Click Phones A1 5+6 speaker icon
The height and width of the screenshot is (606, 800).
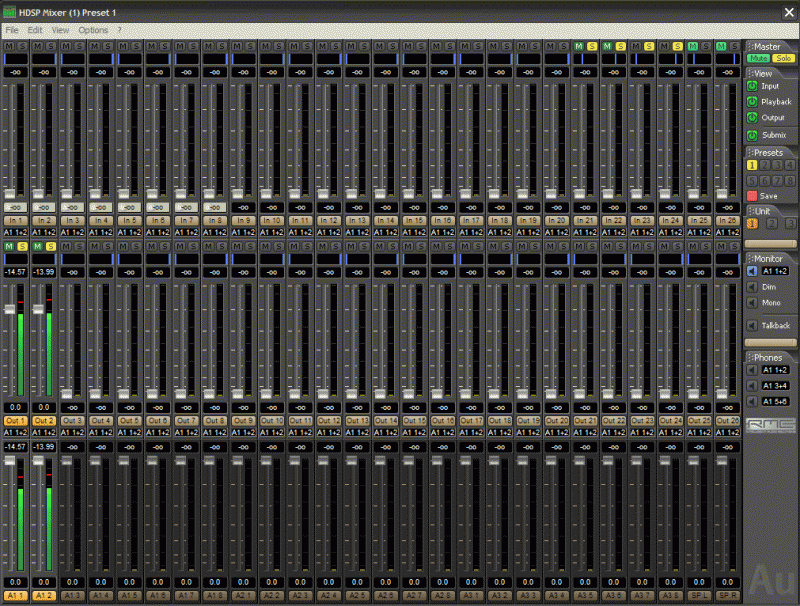click(752, 401)
